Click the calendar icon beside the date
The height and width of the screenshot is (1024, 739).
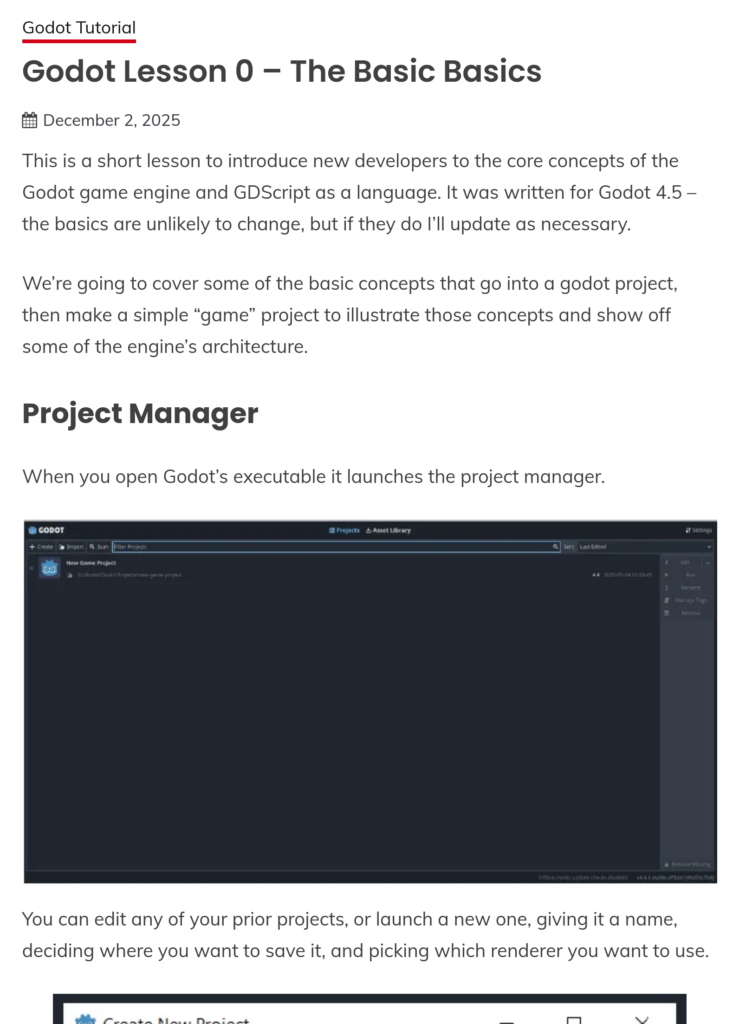(30, 121)
